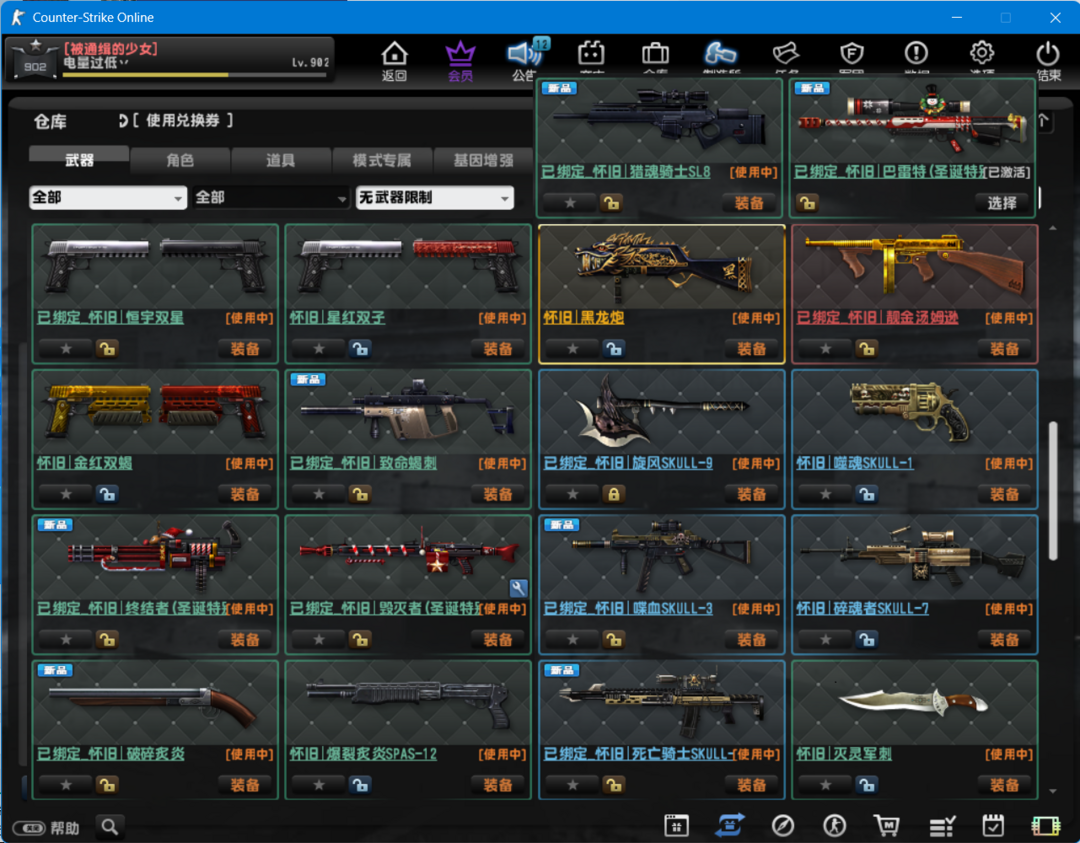This screenshot has width=1080, height=843.
Task: Open the shield clan icon in top bar
Action: [852, 53]
